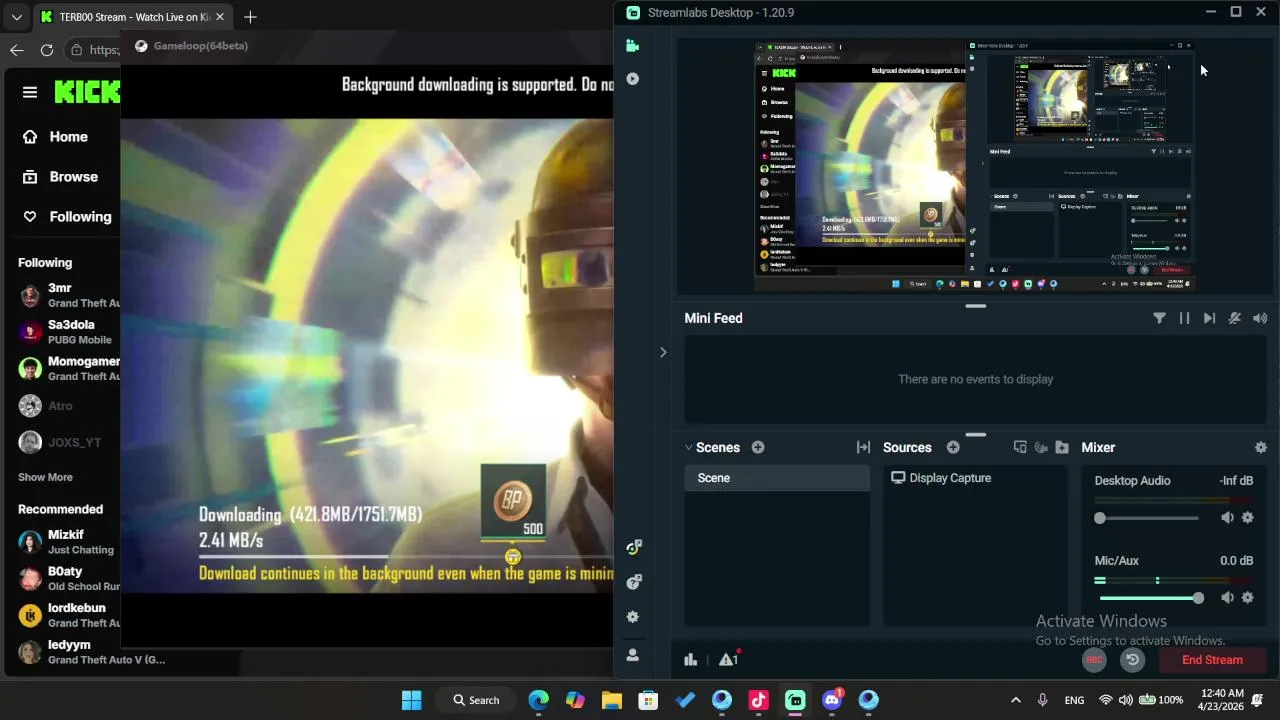The image size is (1280, 720).
Task: Open Mixer advanced audio settings gear
Action: [x=1260, y=447]
